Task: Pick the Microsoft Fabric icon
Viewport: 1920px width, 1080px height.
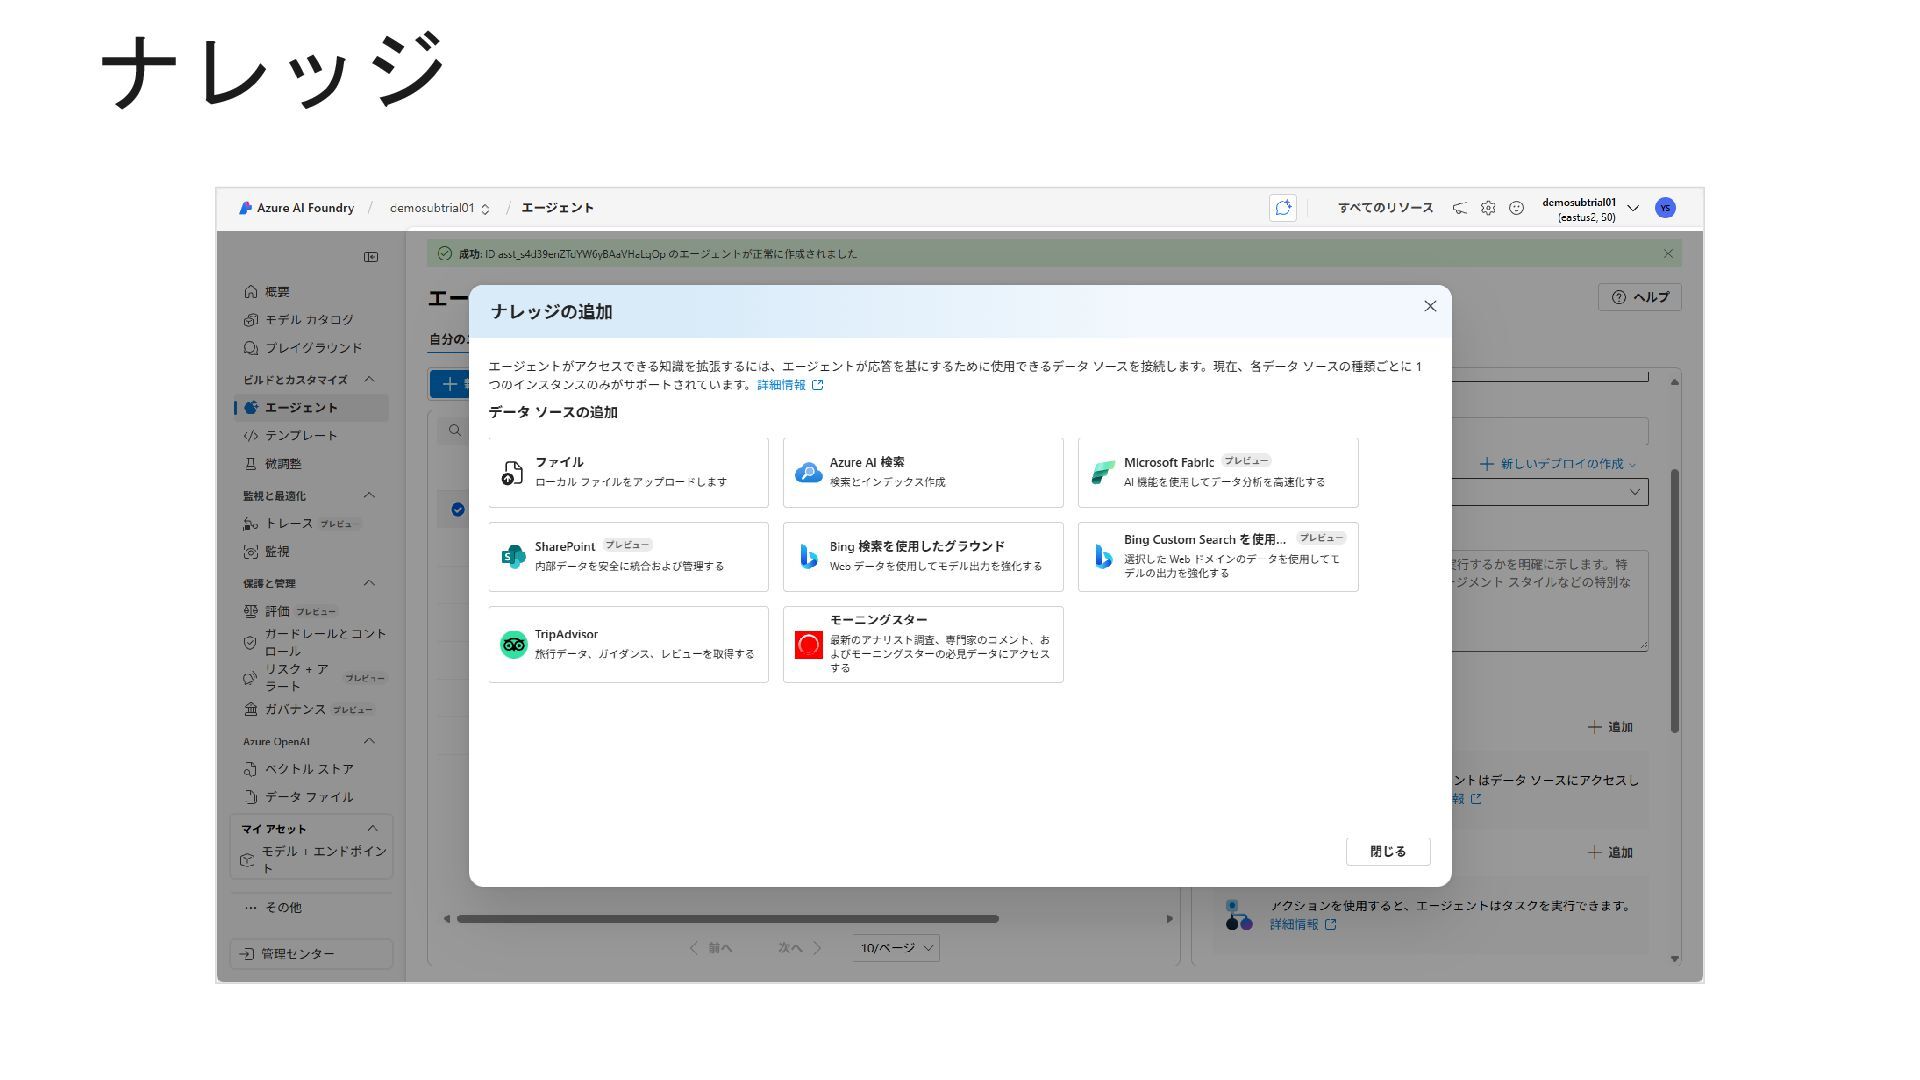Action: (1103, 473)
